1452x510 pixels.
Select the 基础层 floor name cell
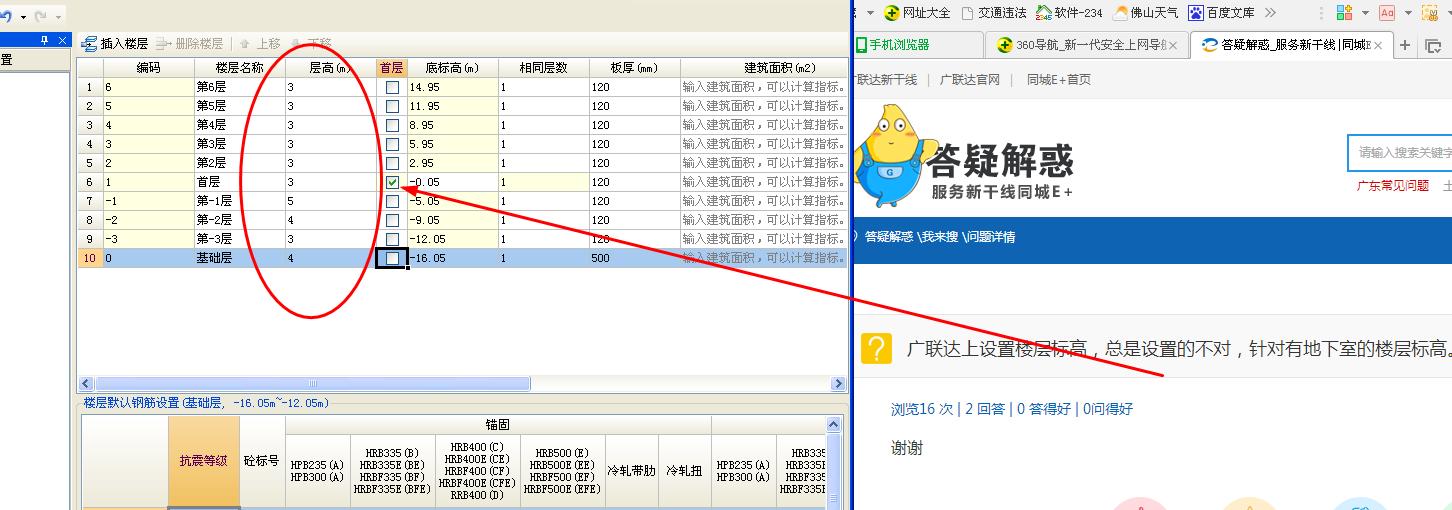click(239, 258)
